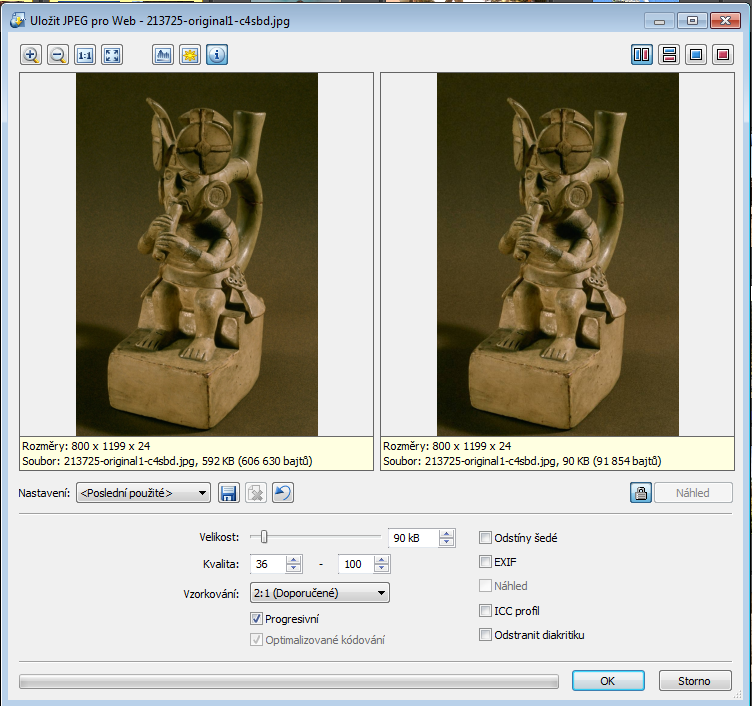Click the result file info 90 KB text
Image resolution: width=752 pixels, height=706 pixels.
522,461
